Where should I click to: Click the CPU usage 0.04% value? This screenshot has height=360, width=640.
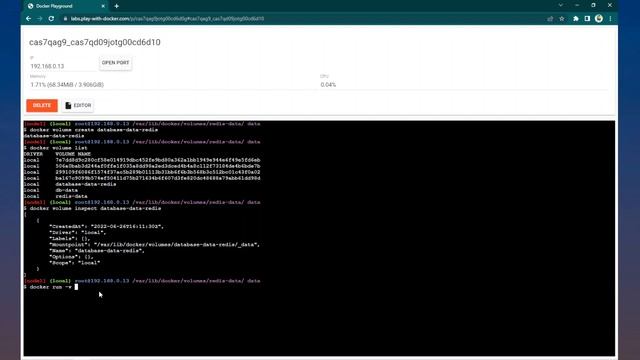pyautogui.click(x=328, y=85)
